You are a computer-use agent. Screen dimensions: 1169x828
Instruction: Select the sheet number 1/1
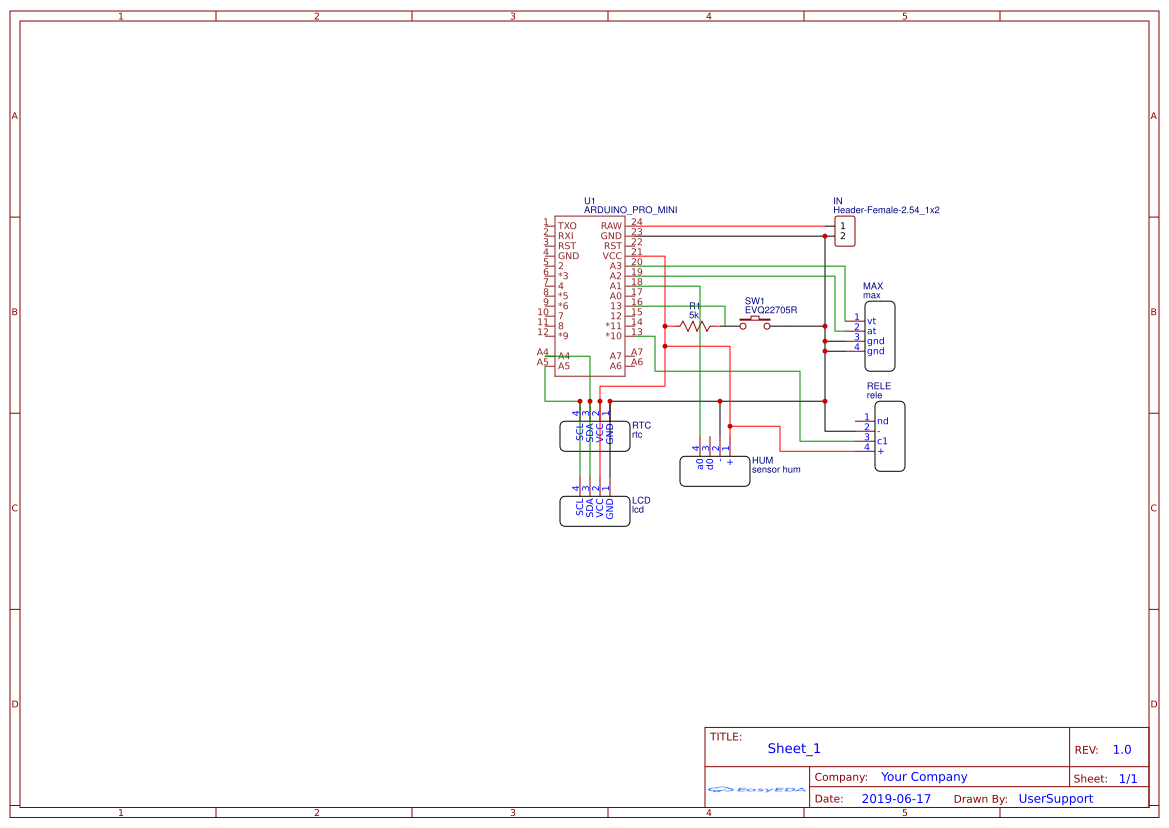coord(1128,779)
